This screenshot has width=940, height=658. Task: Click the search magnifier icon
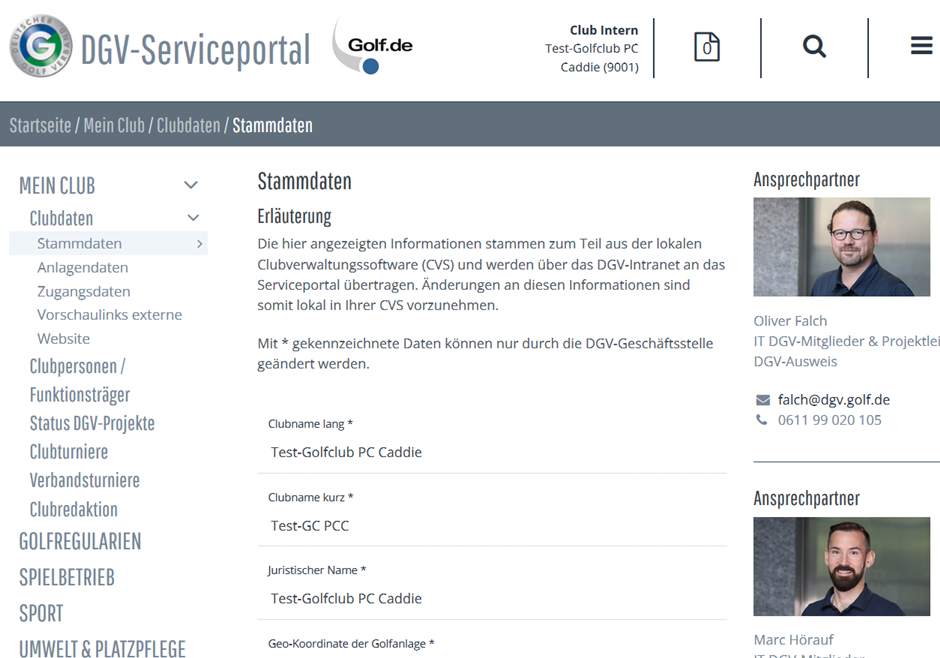pos(814,46)
